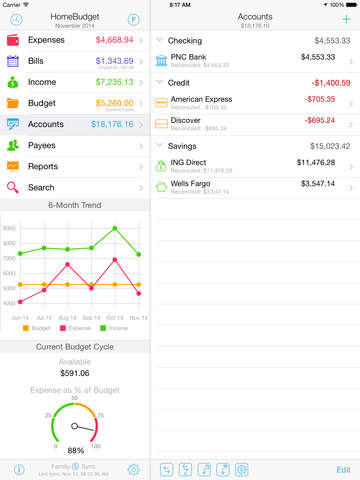The width and height of the screenshot is (360, 480).
Task: Open the Search menu label
Action: click(x=41, y=187)
